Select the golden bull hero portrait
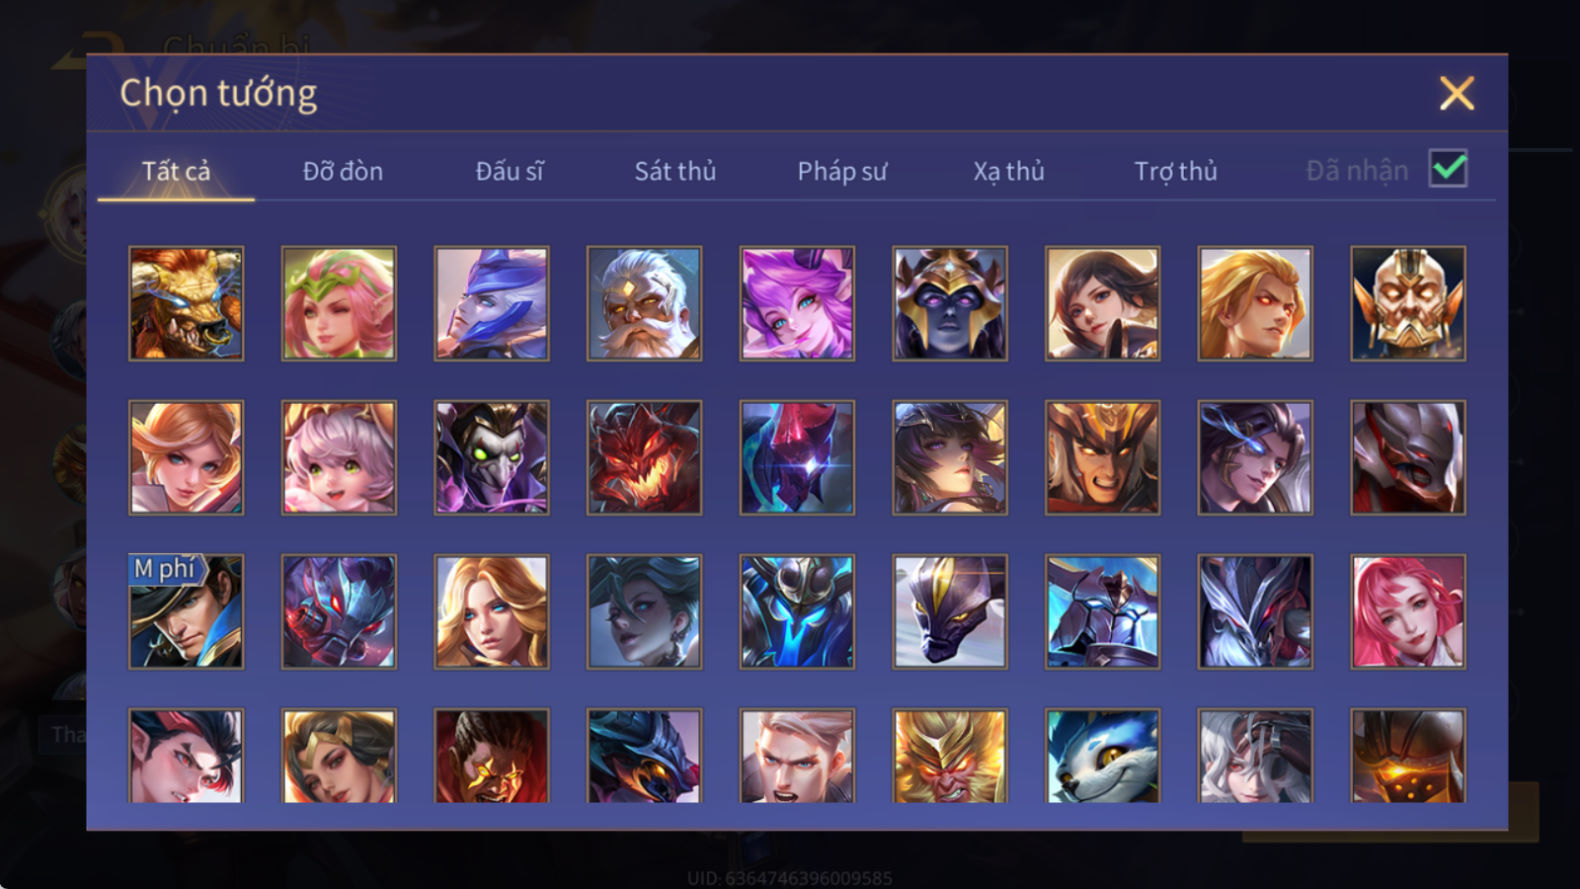The width and height of the screenshot is (1580, 889). tap(186, 304)
